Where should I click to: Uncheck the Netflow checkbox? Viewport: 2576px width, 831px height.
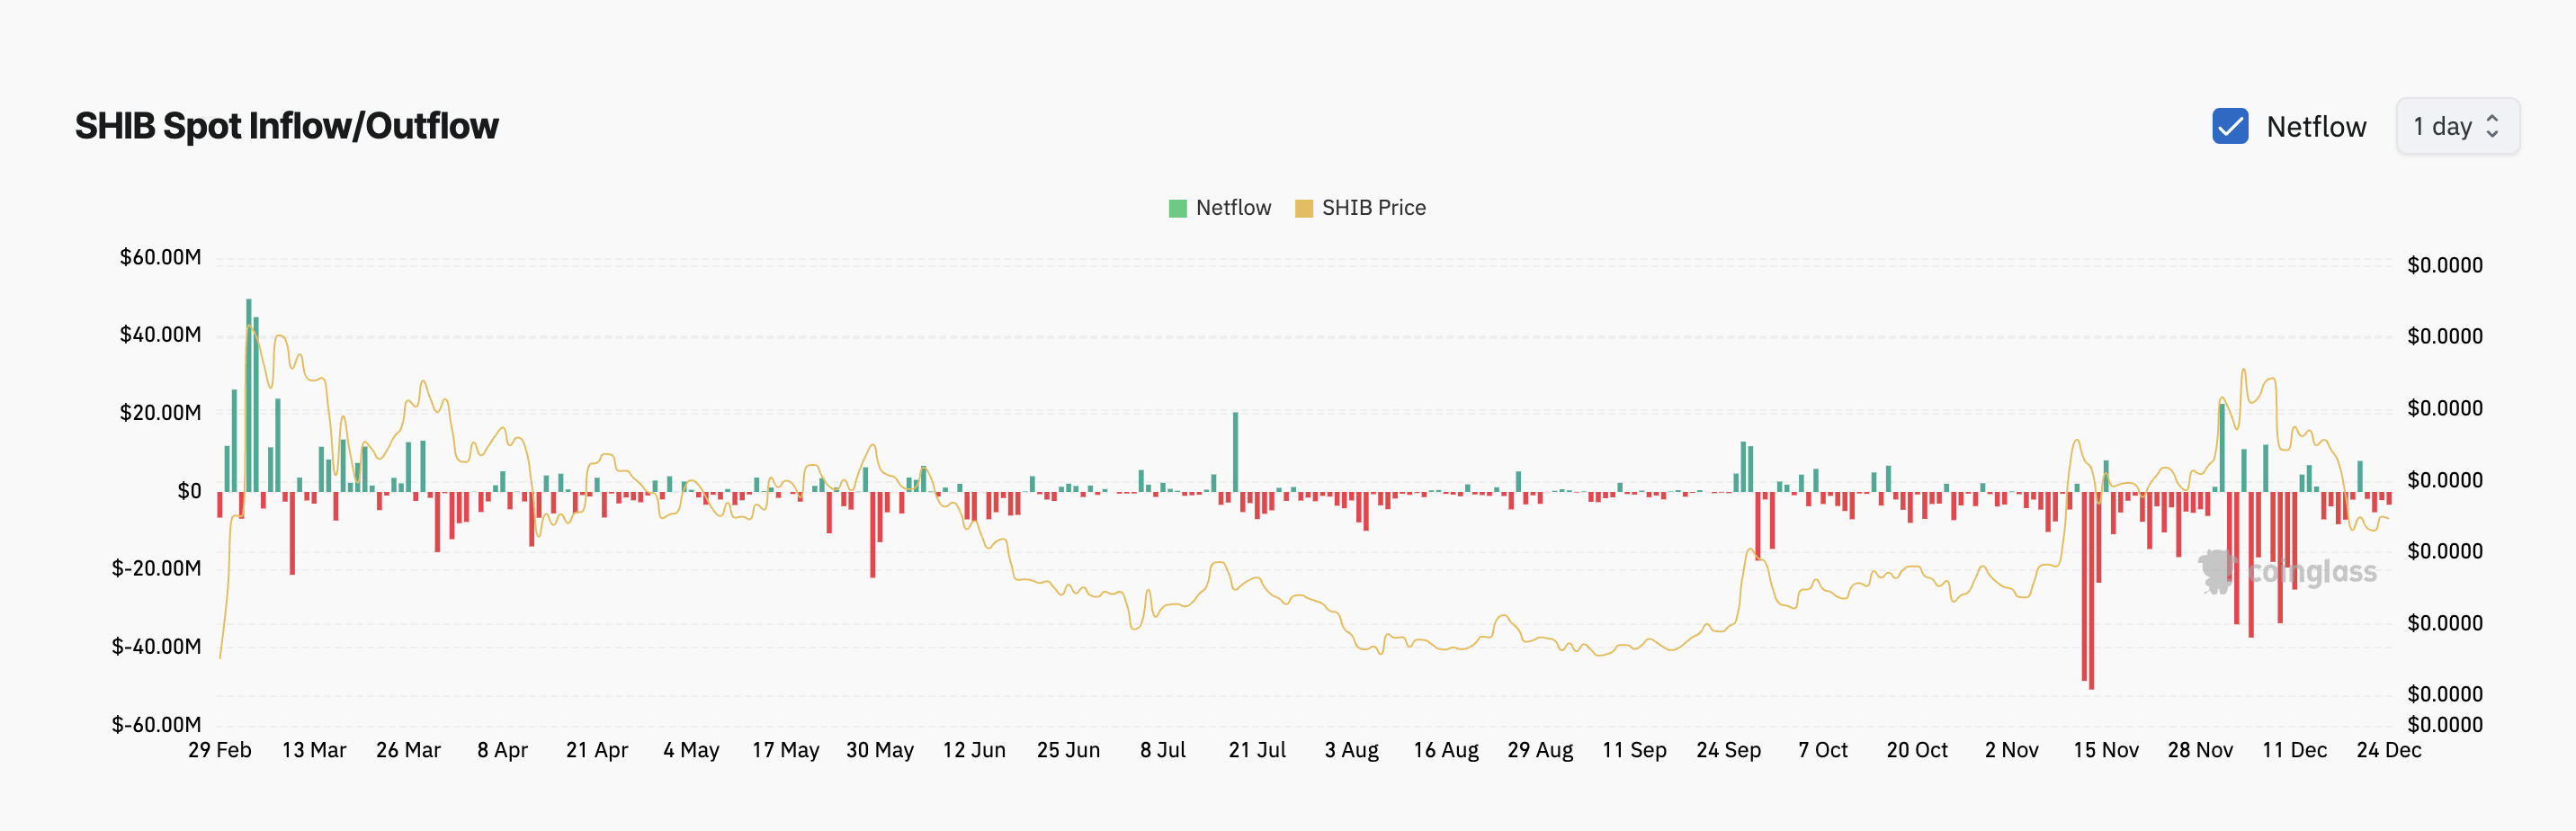click(2229, 126)
